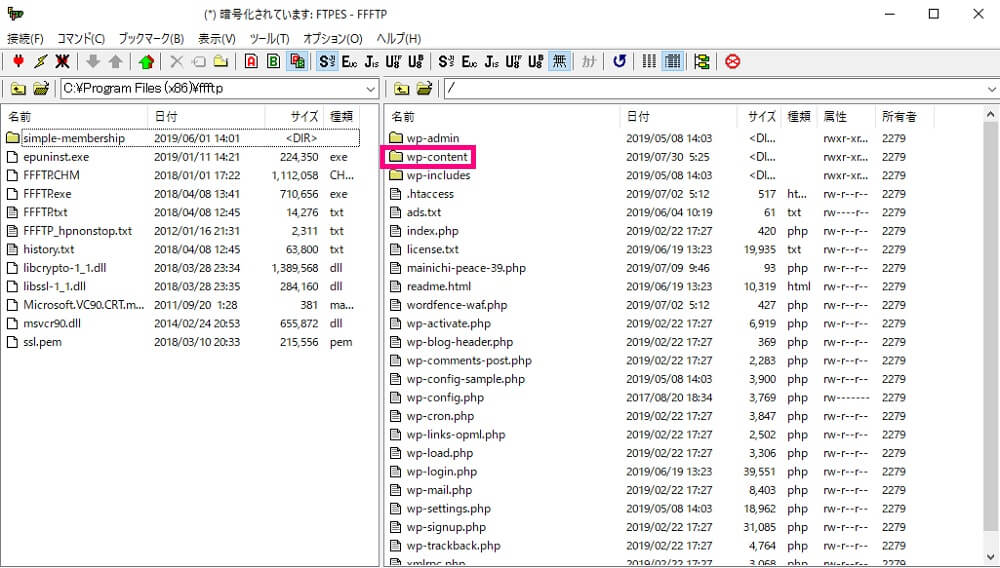Screen dimensions: 1000x568
Task: Select JIS icon in host kanji group
Action: pos(372,61)
